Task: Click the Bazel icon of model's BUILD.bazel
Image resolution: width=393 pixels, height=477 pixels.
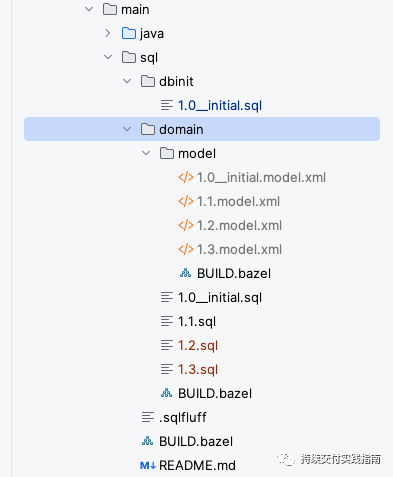Action: (186, 273)
